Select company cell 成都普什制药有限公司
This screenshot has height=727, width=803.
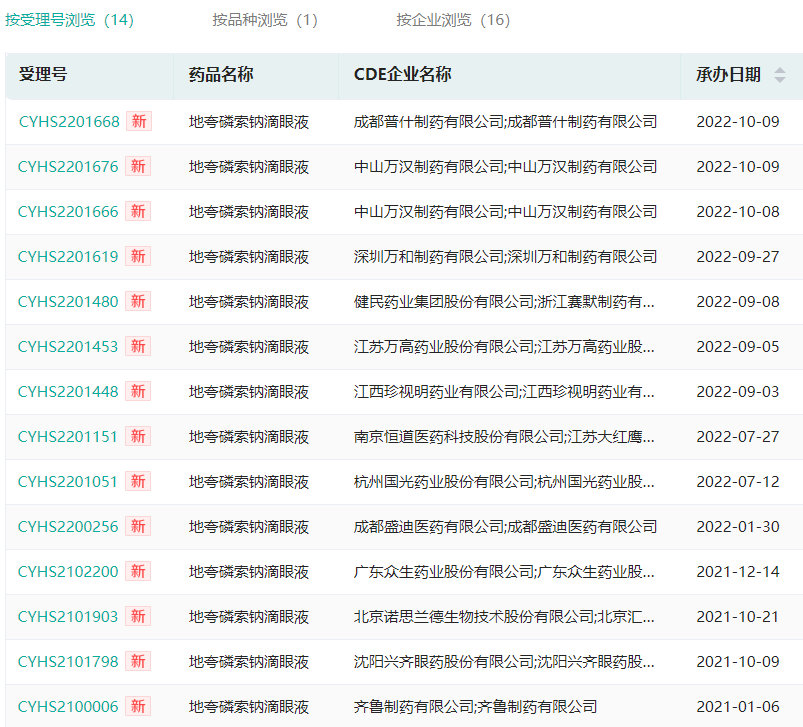click(x=505, y=122)
